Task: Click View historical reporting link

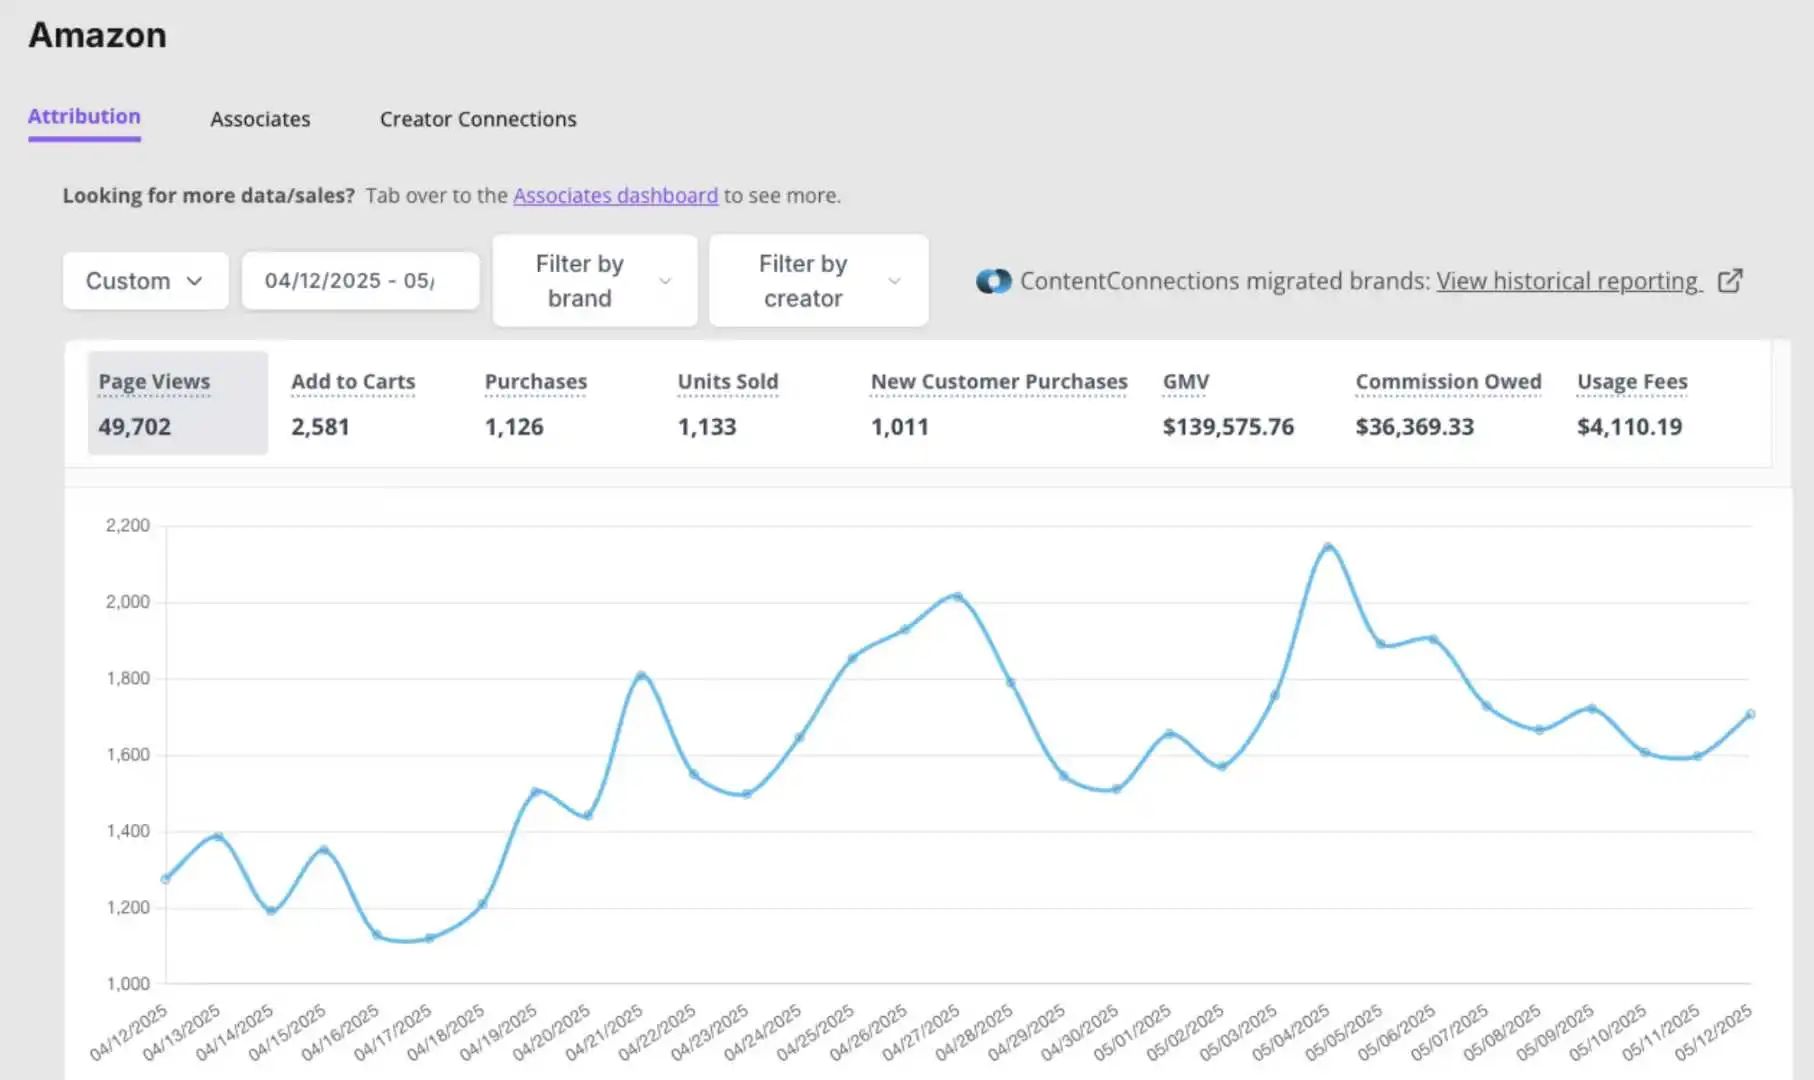Action: [x=1568, y=281]
